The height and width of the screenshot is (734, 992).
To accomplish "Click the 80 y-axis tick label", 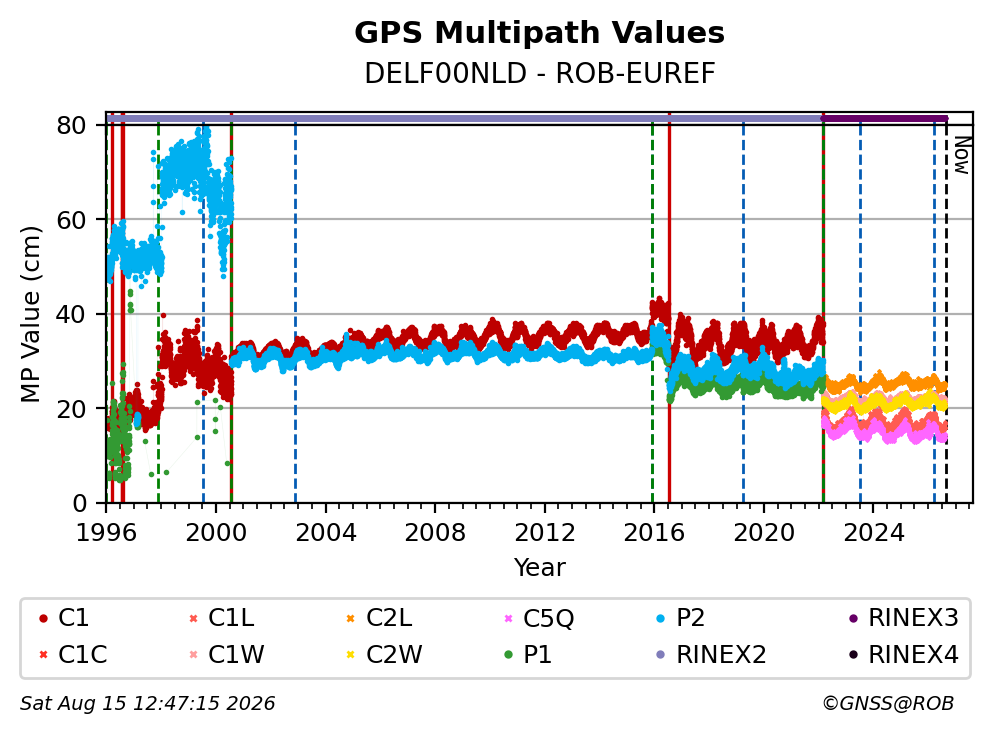I will tap(71, 125).
